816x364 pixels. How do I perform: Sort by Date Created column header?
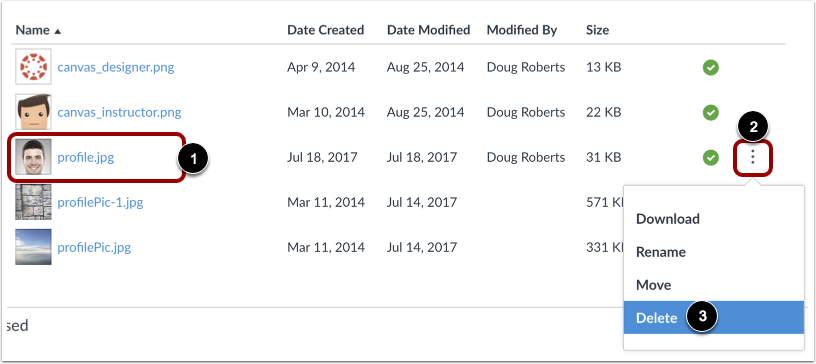[325, 30]
